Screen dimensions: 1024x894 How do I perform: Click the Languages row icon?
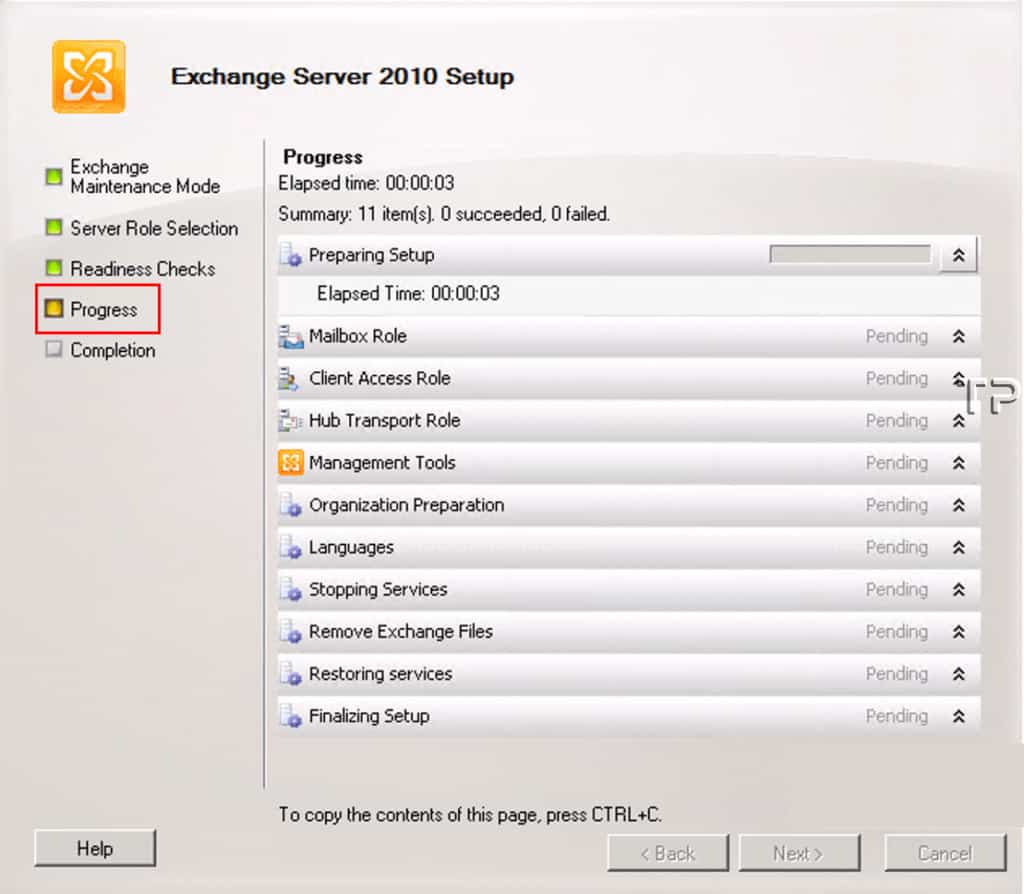point(291,548)
